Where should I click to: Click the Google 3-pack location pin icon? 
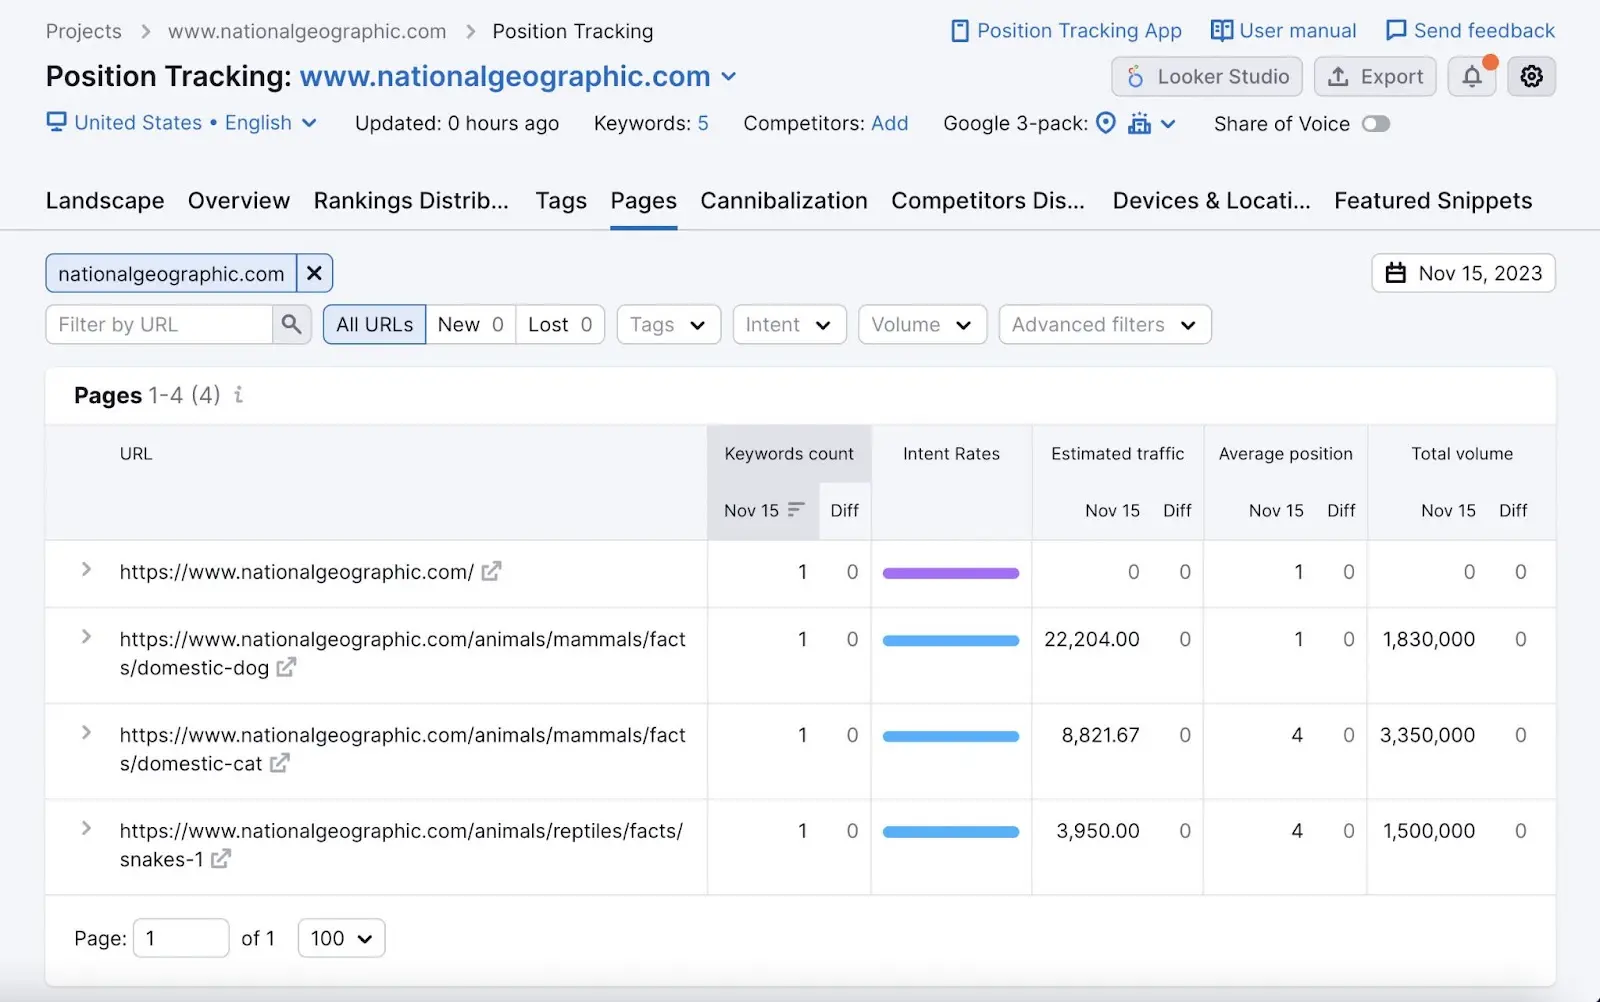click(1106, 123)
